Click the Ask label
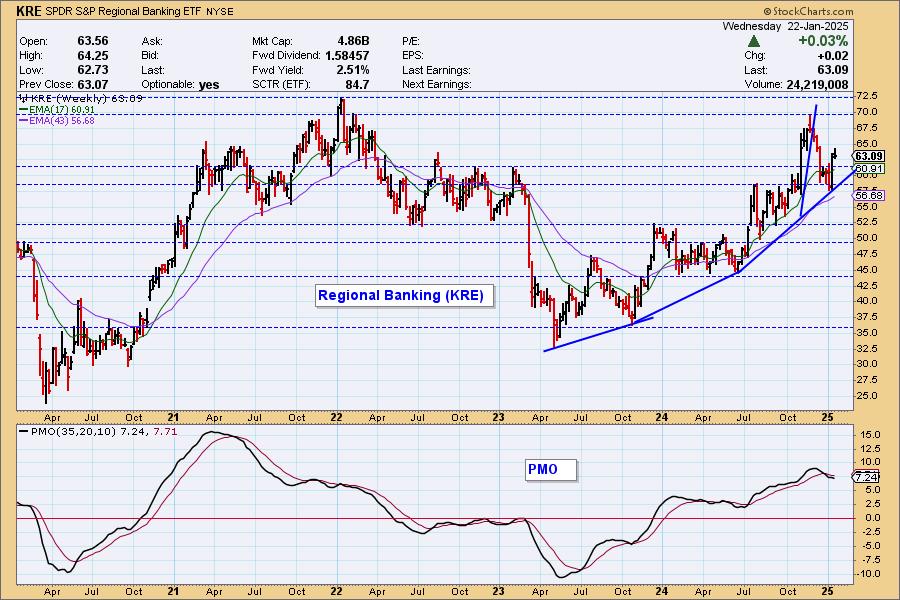 [x=152, y=41]
